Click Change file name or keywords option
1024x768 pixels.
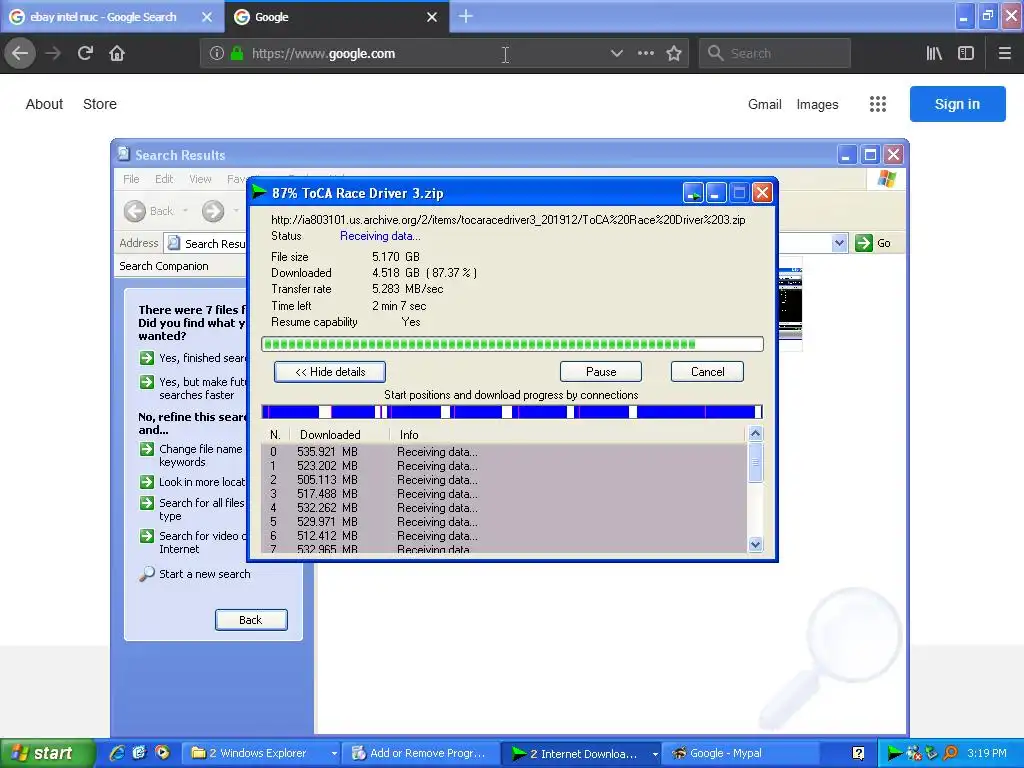point(200,455)
